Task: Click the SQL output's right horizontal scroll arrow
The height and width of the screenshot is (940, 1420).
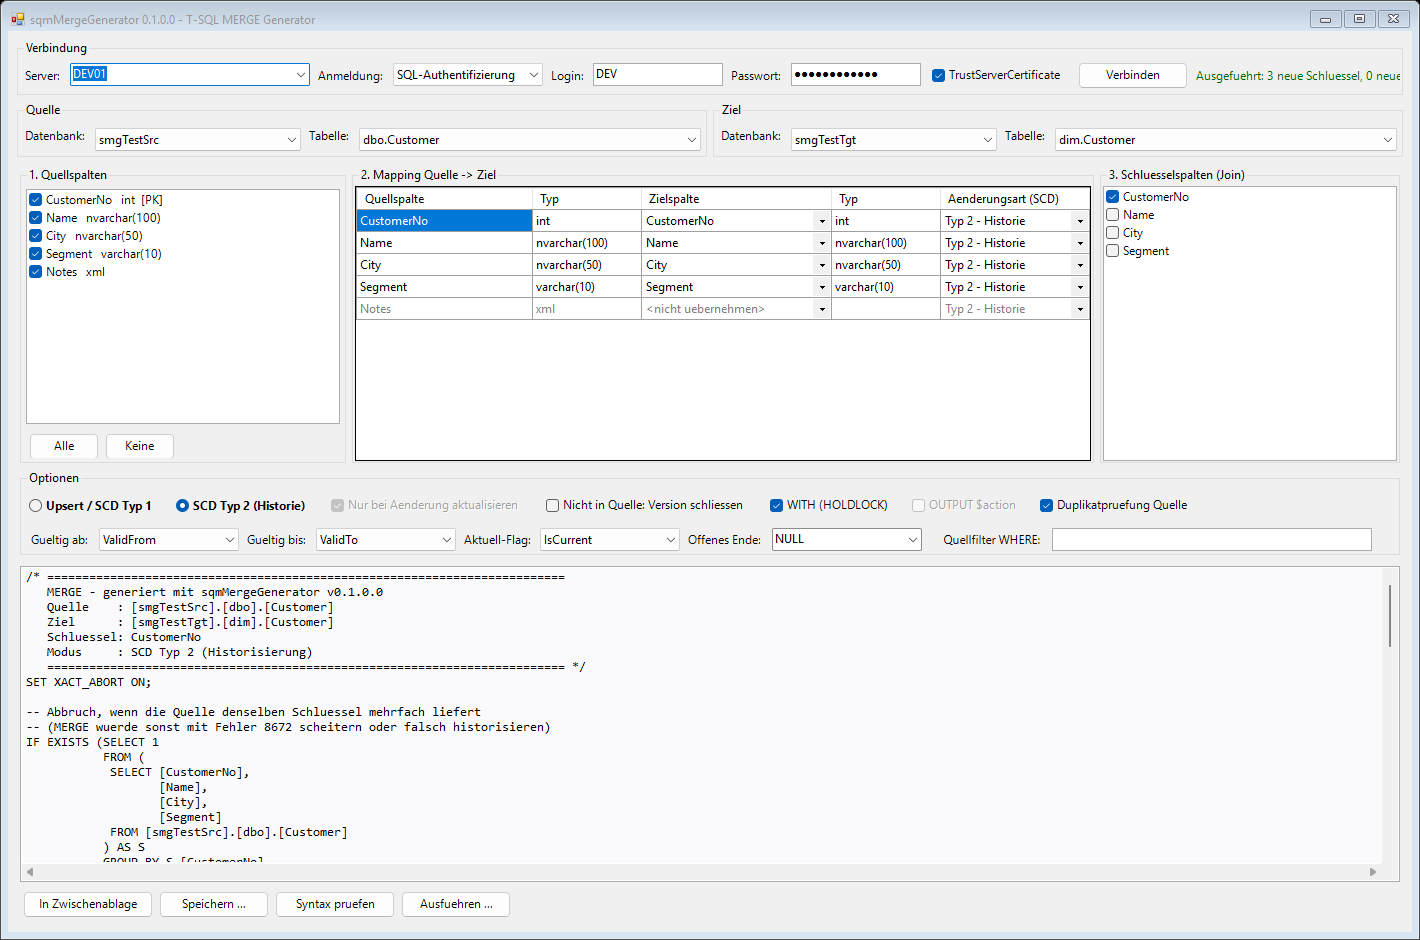Action: 1373,872
